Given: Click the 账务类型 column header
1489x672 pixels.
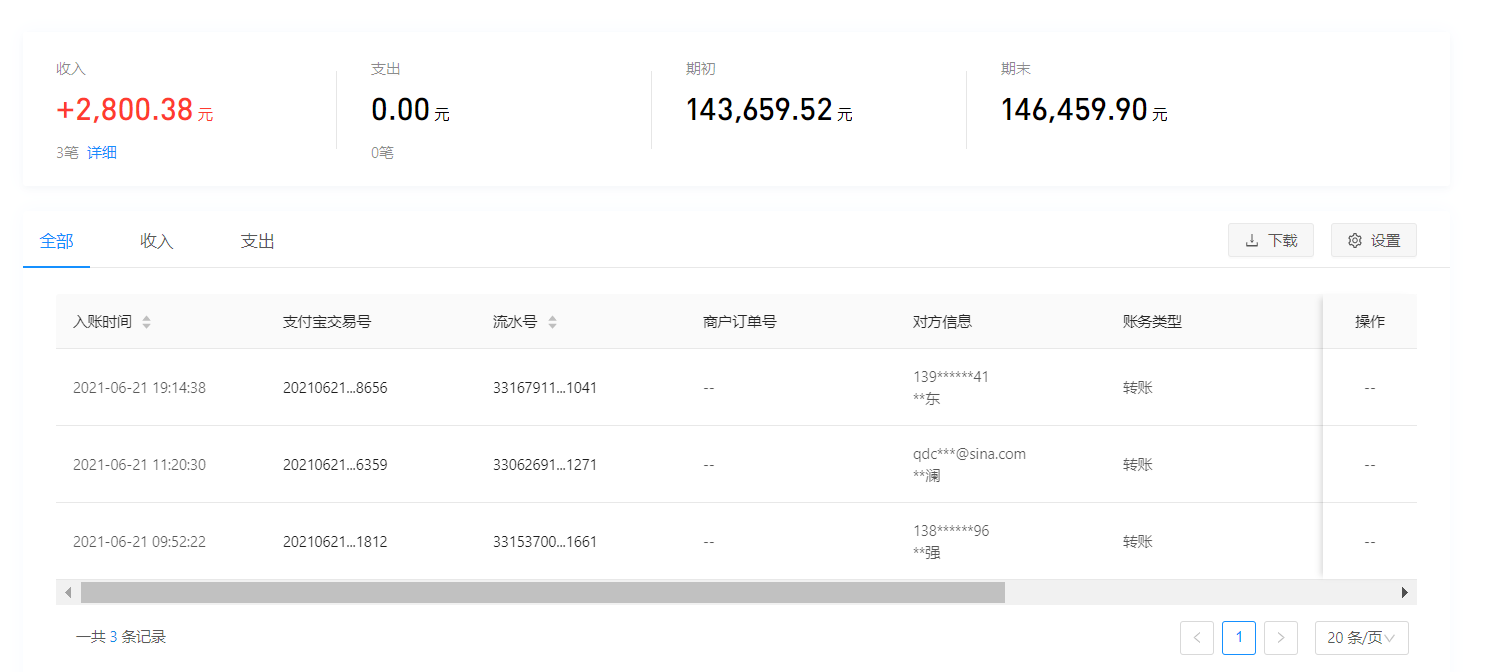Looking at the screenshot, I should (1152, 322).
